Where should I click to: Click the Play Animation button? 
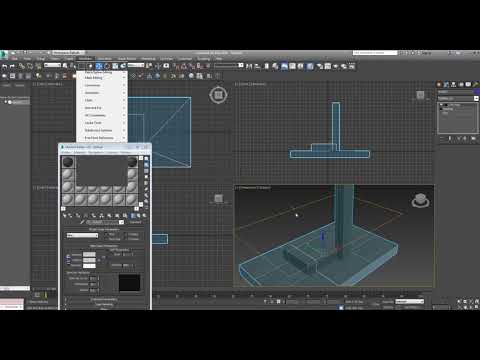[278, 301]
